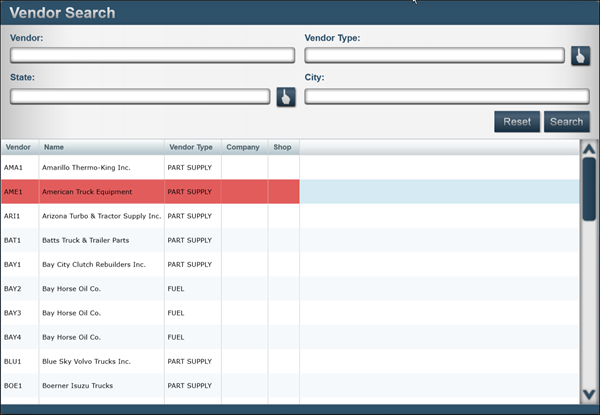This screenshot has width=600, height=415.
Task: Click the scroll down arrow in list
Action: [589, 394]
